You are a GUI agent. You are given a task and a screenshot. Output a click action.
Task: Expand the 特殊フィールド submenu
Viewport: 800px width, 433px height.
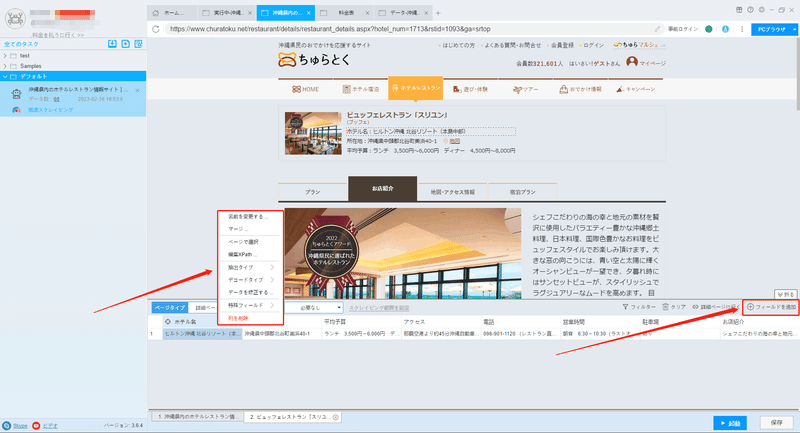(272, 305)
